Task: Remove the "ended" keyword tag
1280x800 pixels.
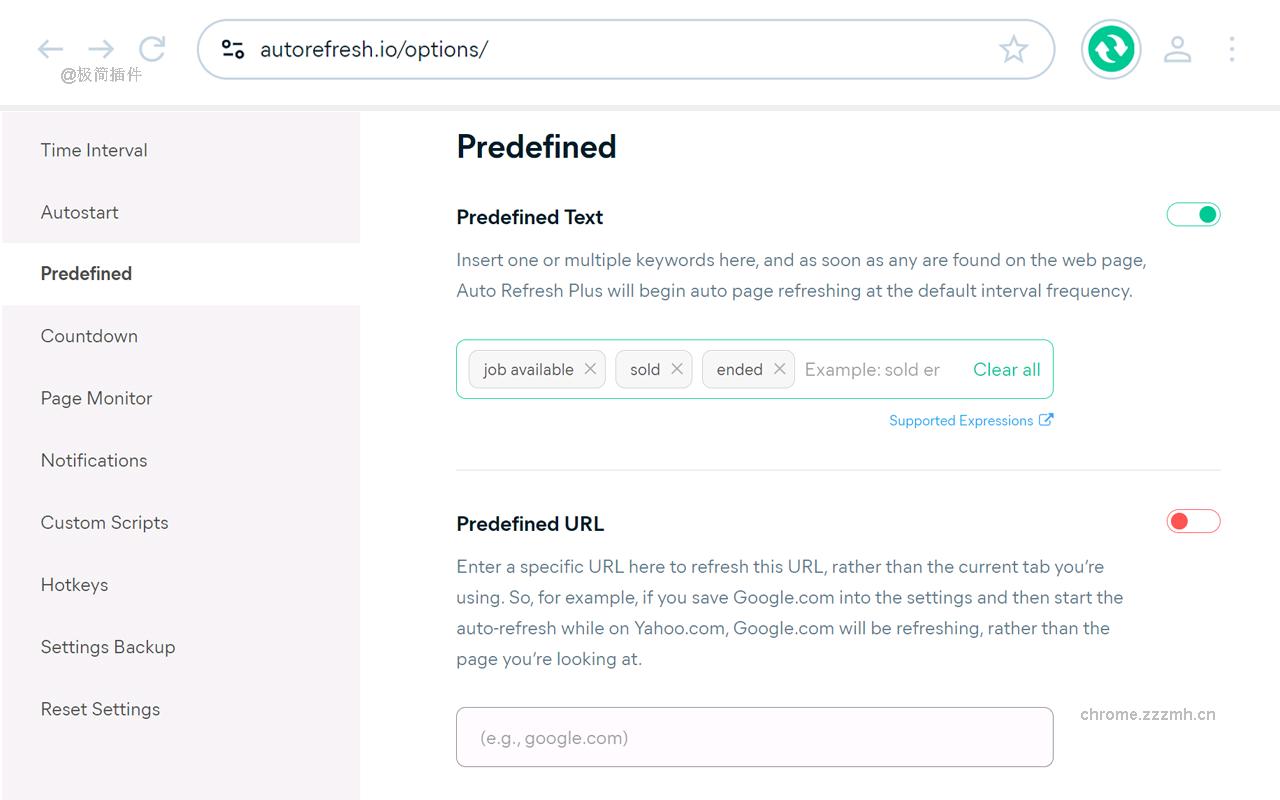Action: pyautogui.click(x=780, y=369)
